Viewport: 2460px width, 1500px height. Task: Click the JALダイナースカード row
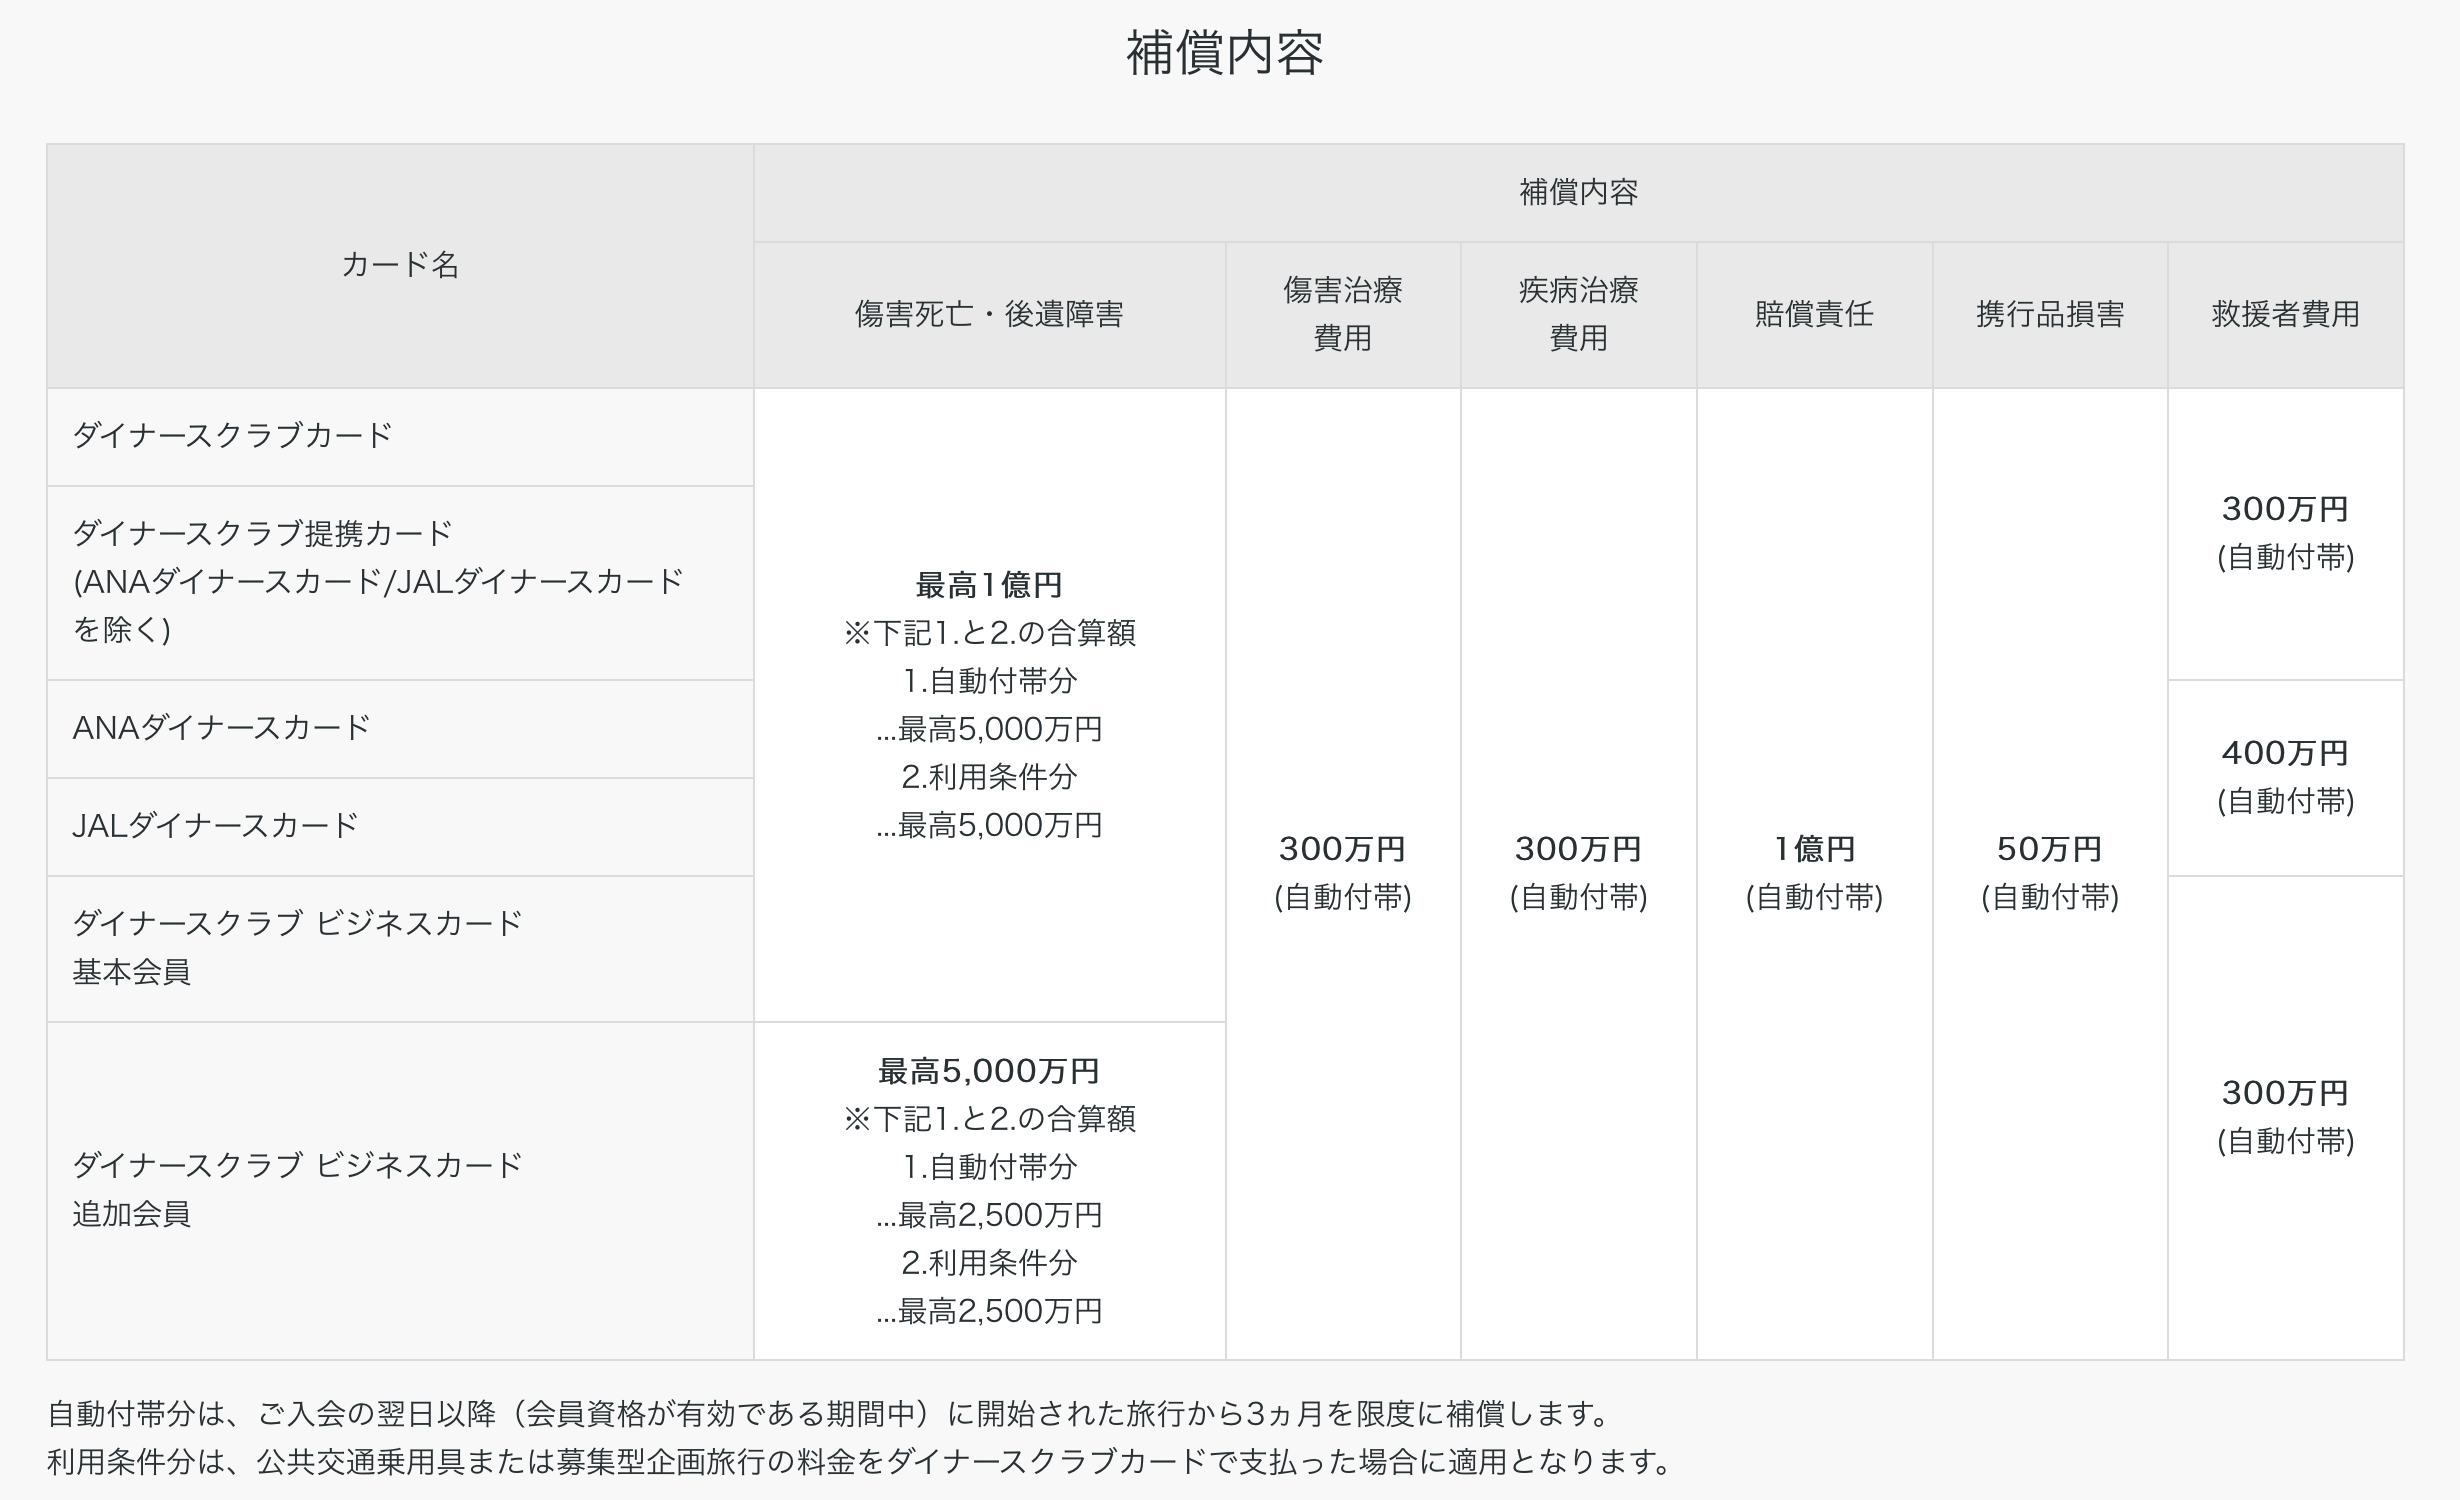coord(215,826)
